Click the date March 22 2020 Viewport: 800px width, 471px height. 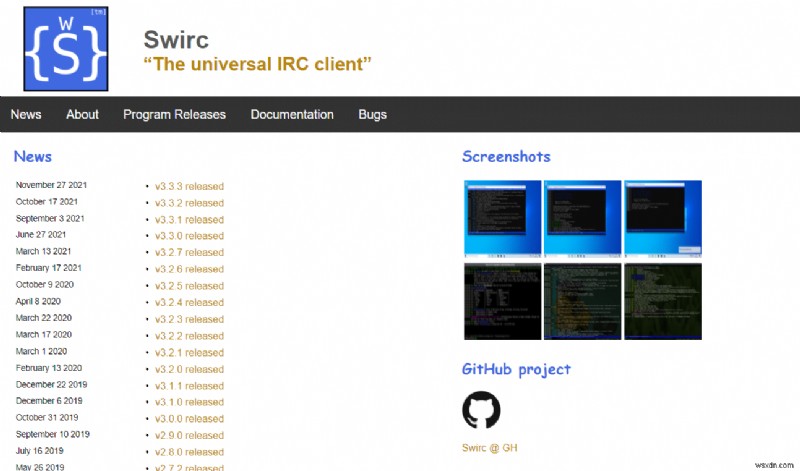coord(43,317)
